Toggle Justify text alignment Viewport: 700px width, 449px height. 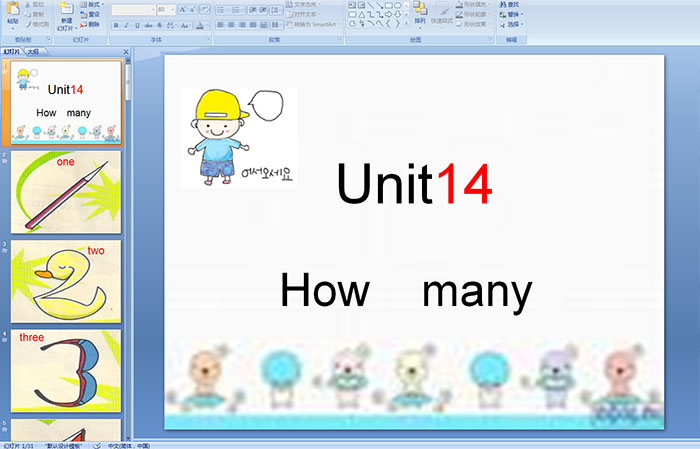(253, 25)
